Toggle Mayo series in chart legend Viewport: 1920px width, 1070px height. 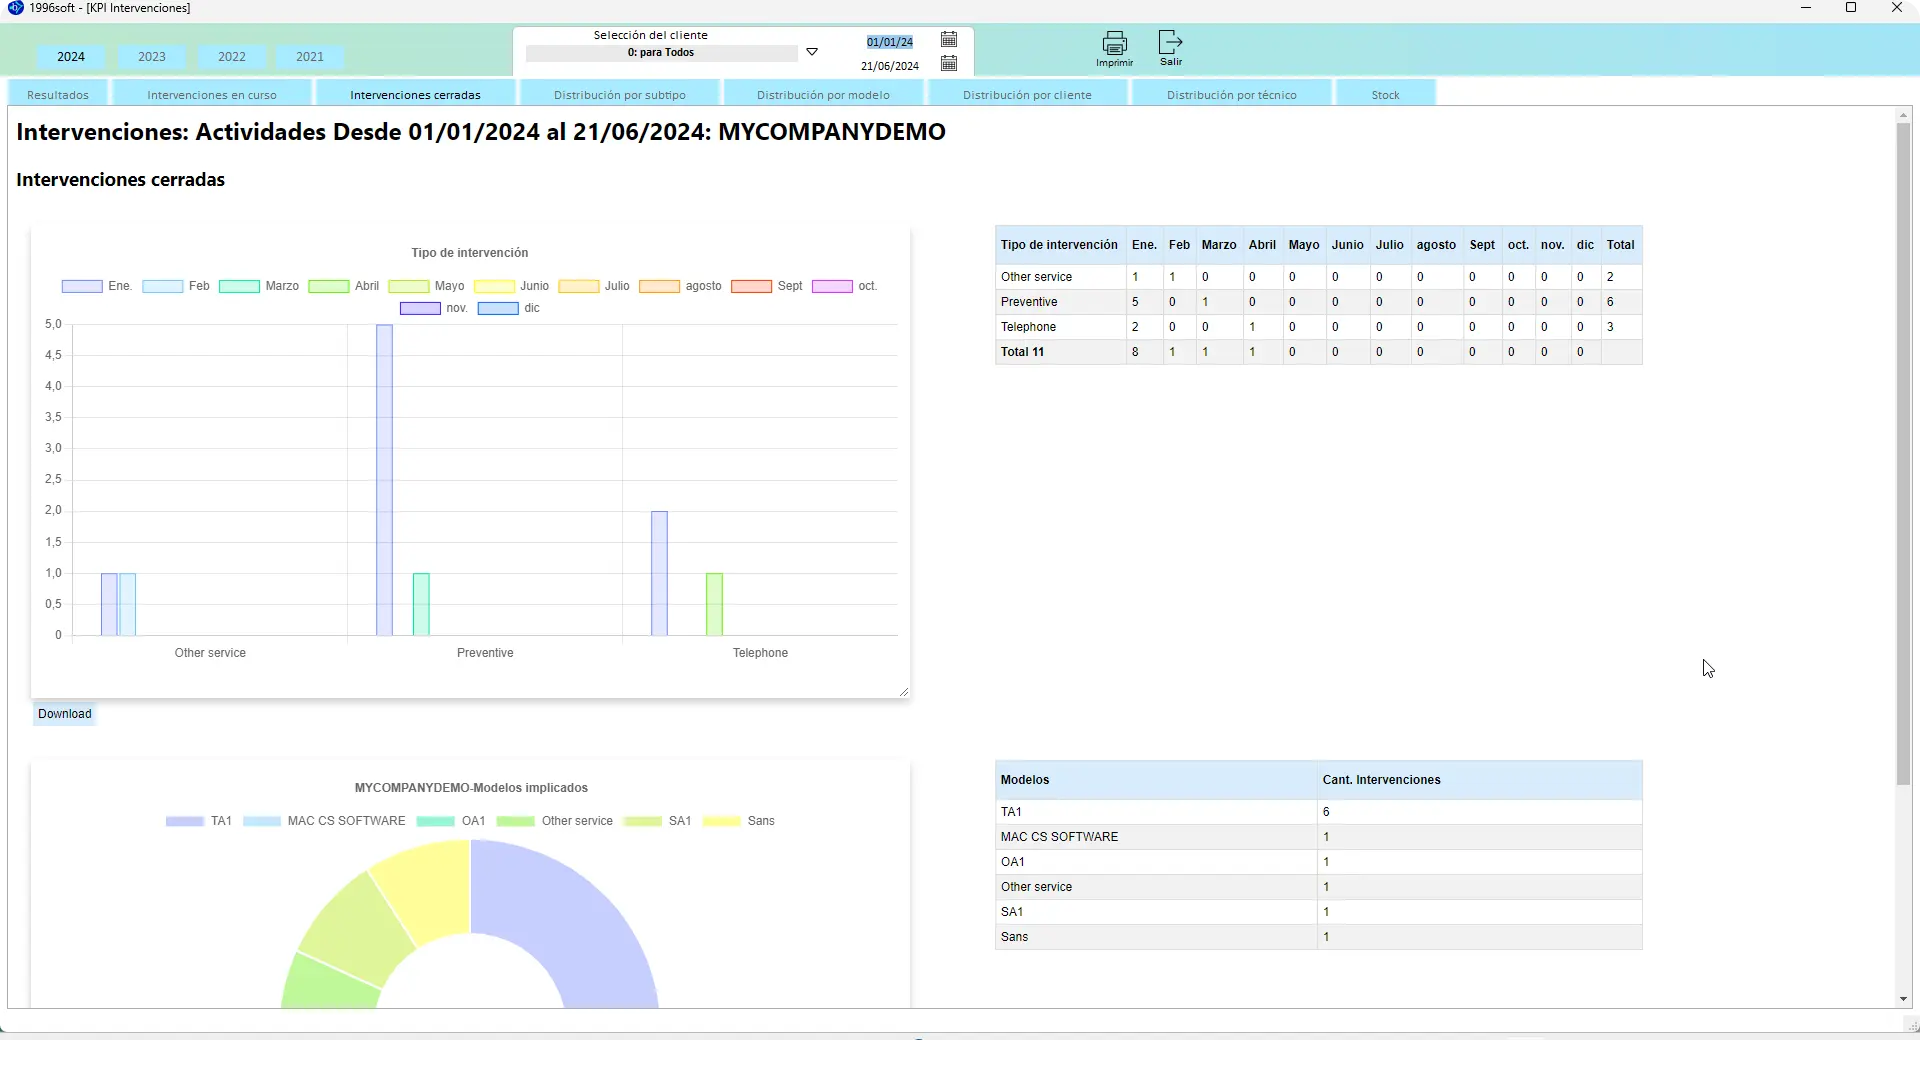point(427,286)
